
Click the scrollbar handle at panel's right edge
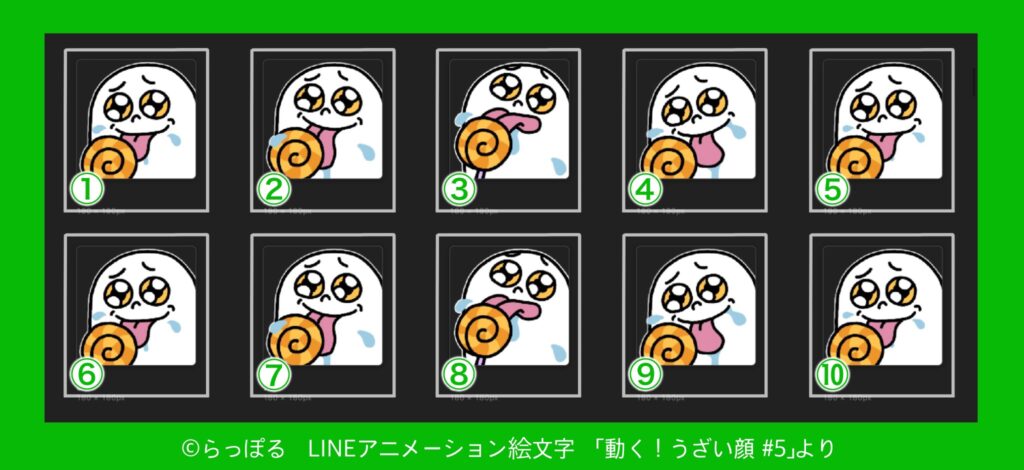pyautogui.click(x=974, y=82)
